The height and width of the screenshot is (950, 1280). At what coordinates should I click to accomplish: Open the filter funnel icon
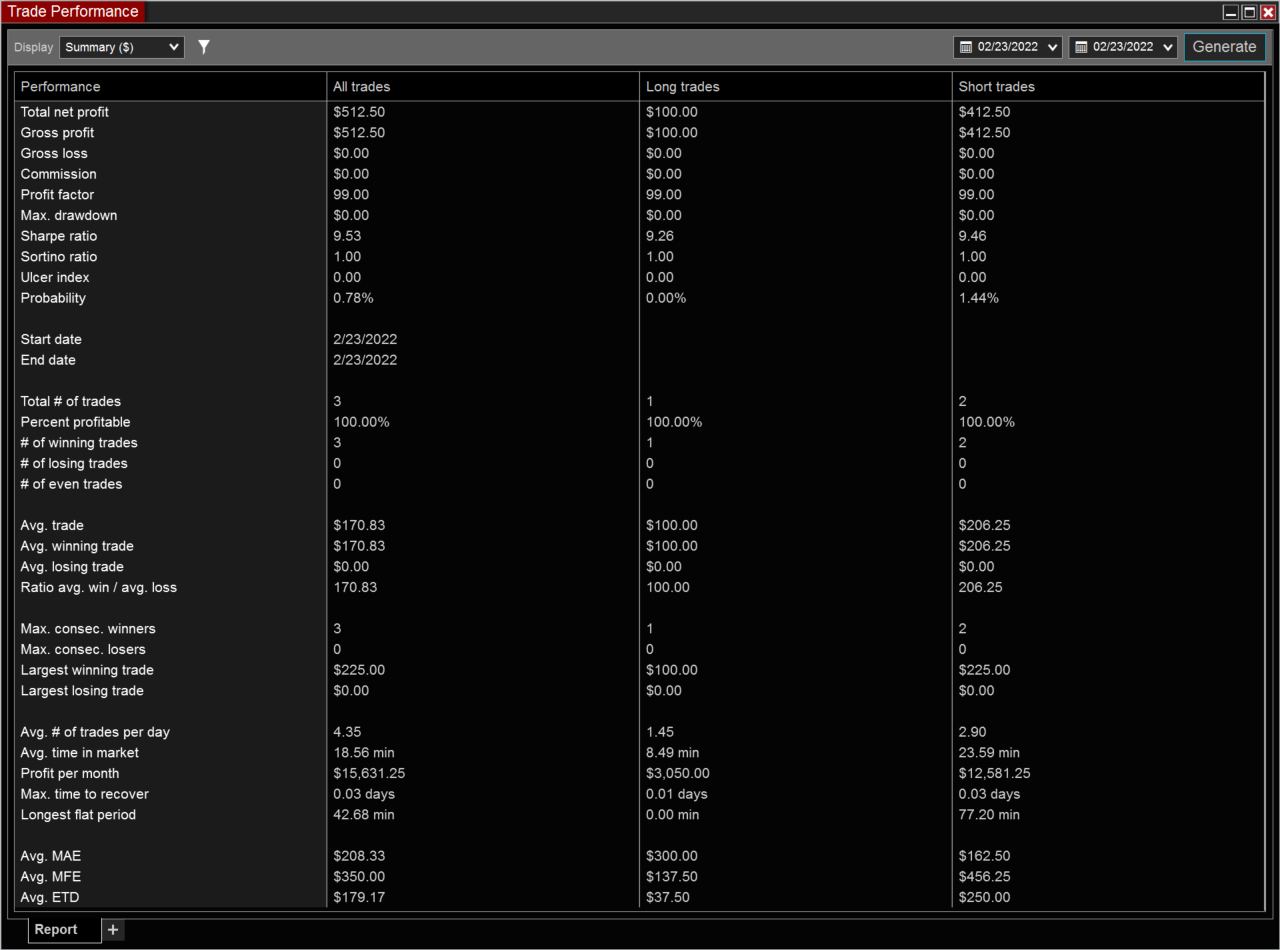[204, 47]
